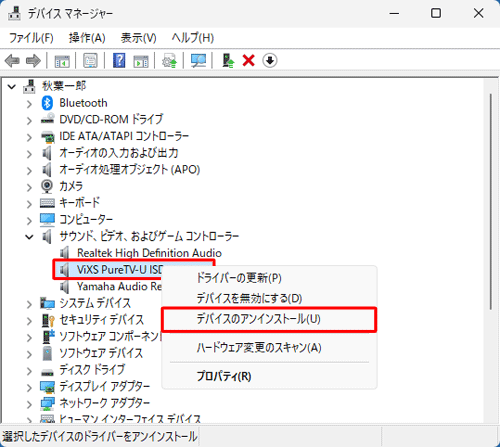Toggle the console tree pane icon
Screen dimensions: 500x447
(62, 61)
